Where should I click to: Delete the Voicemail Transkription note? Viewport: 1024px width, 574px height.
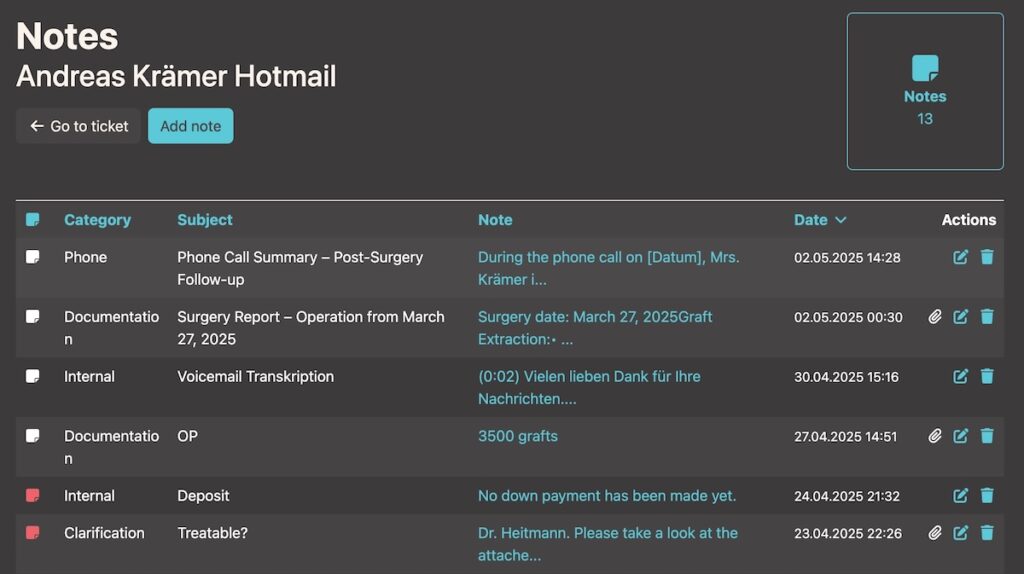[987, 377]
